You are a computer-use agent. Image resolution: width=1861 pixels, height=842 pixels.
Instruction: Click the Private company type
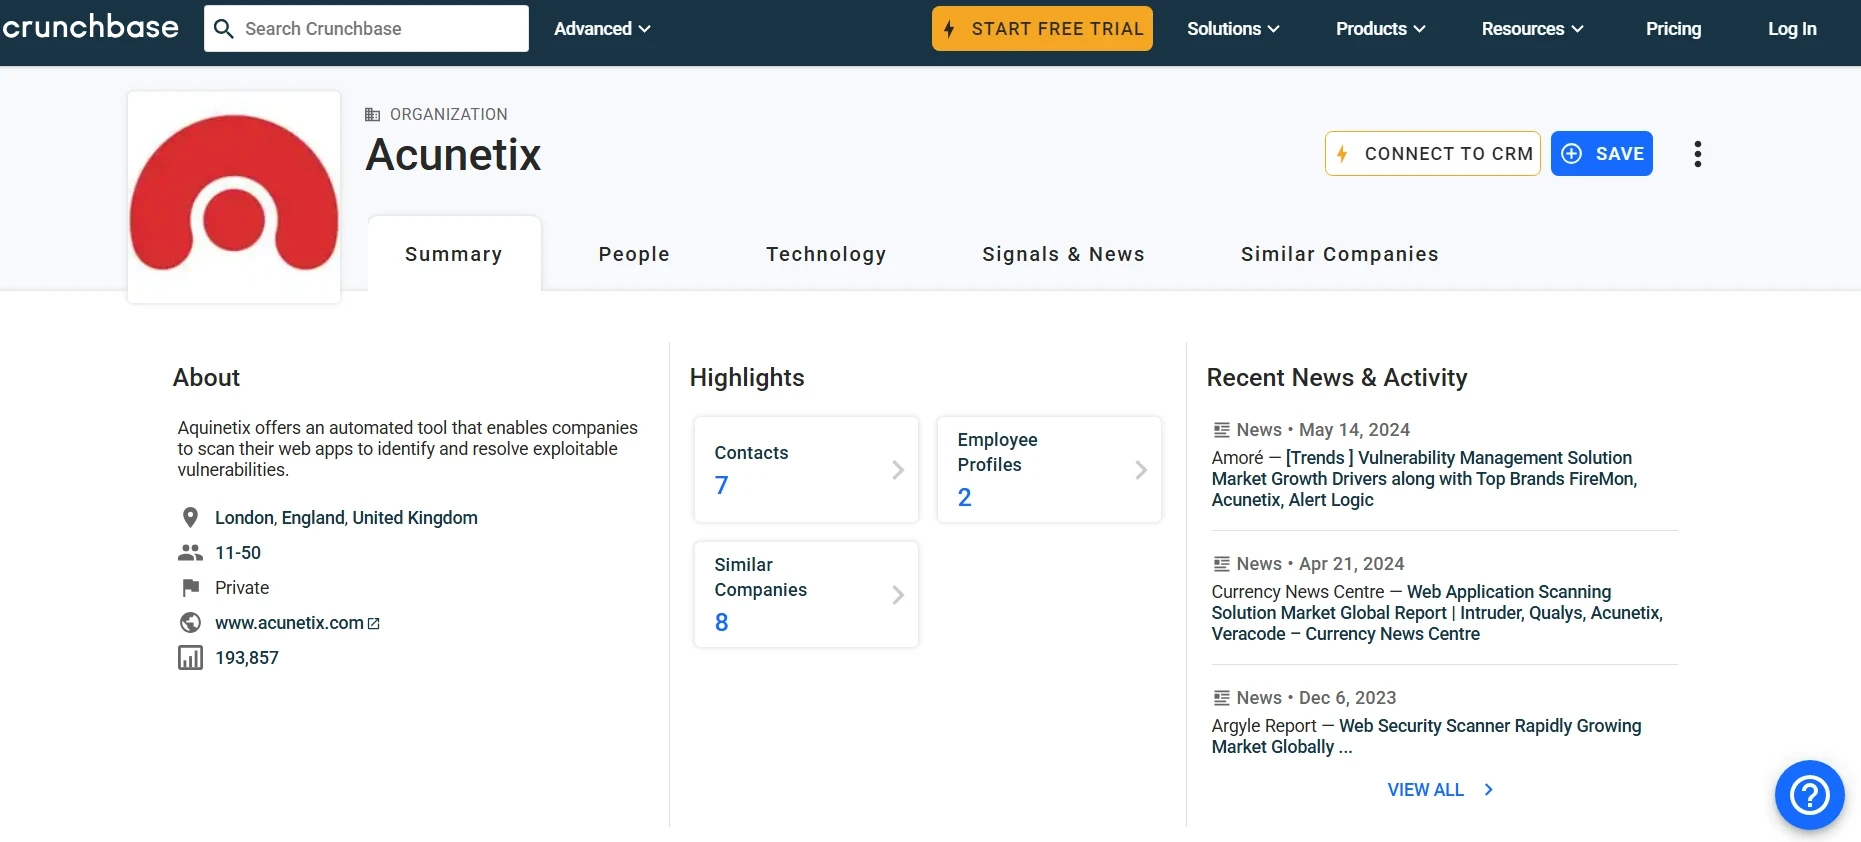(x=242, y=588)
